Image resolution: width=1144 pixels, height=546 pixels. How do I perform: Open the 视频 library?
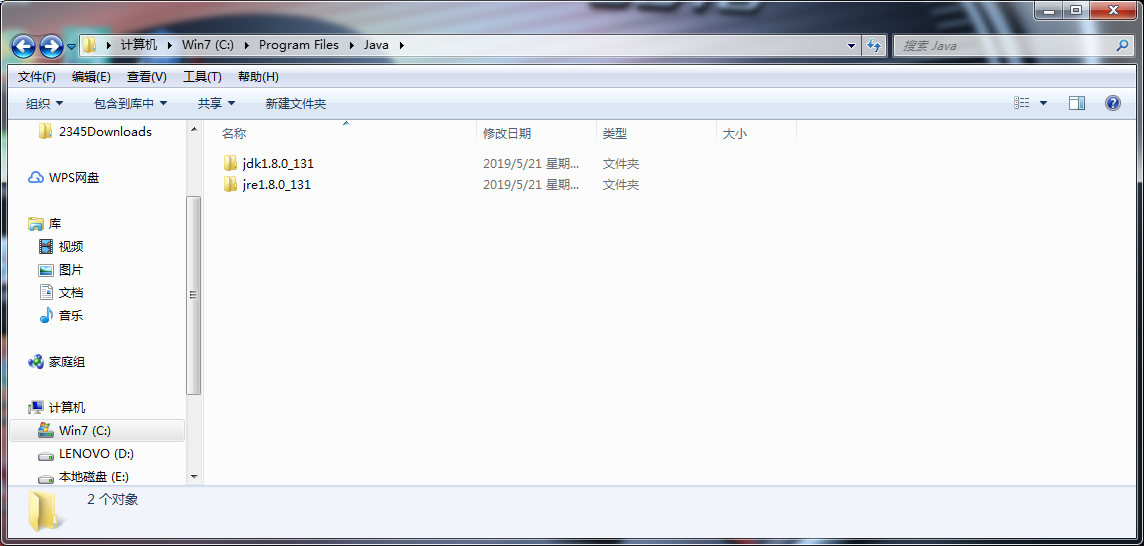pos(71,247)
